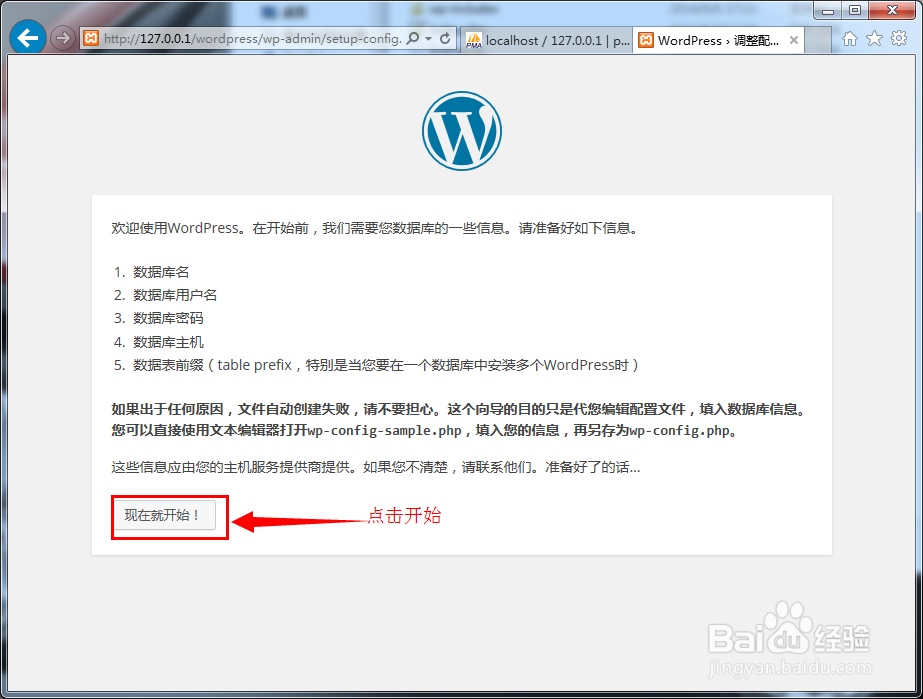Open a new blank tab
The image size is (923, 699).
[818, 40]
